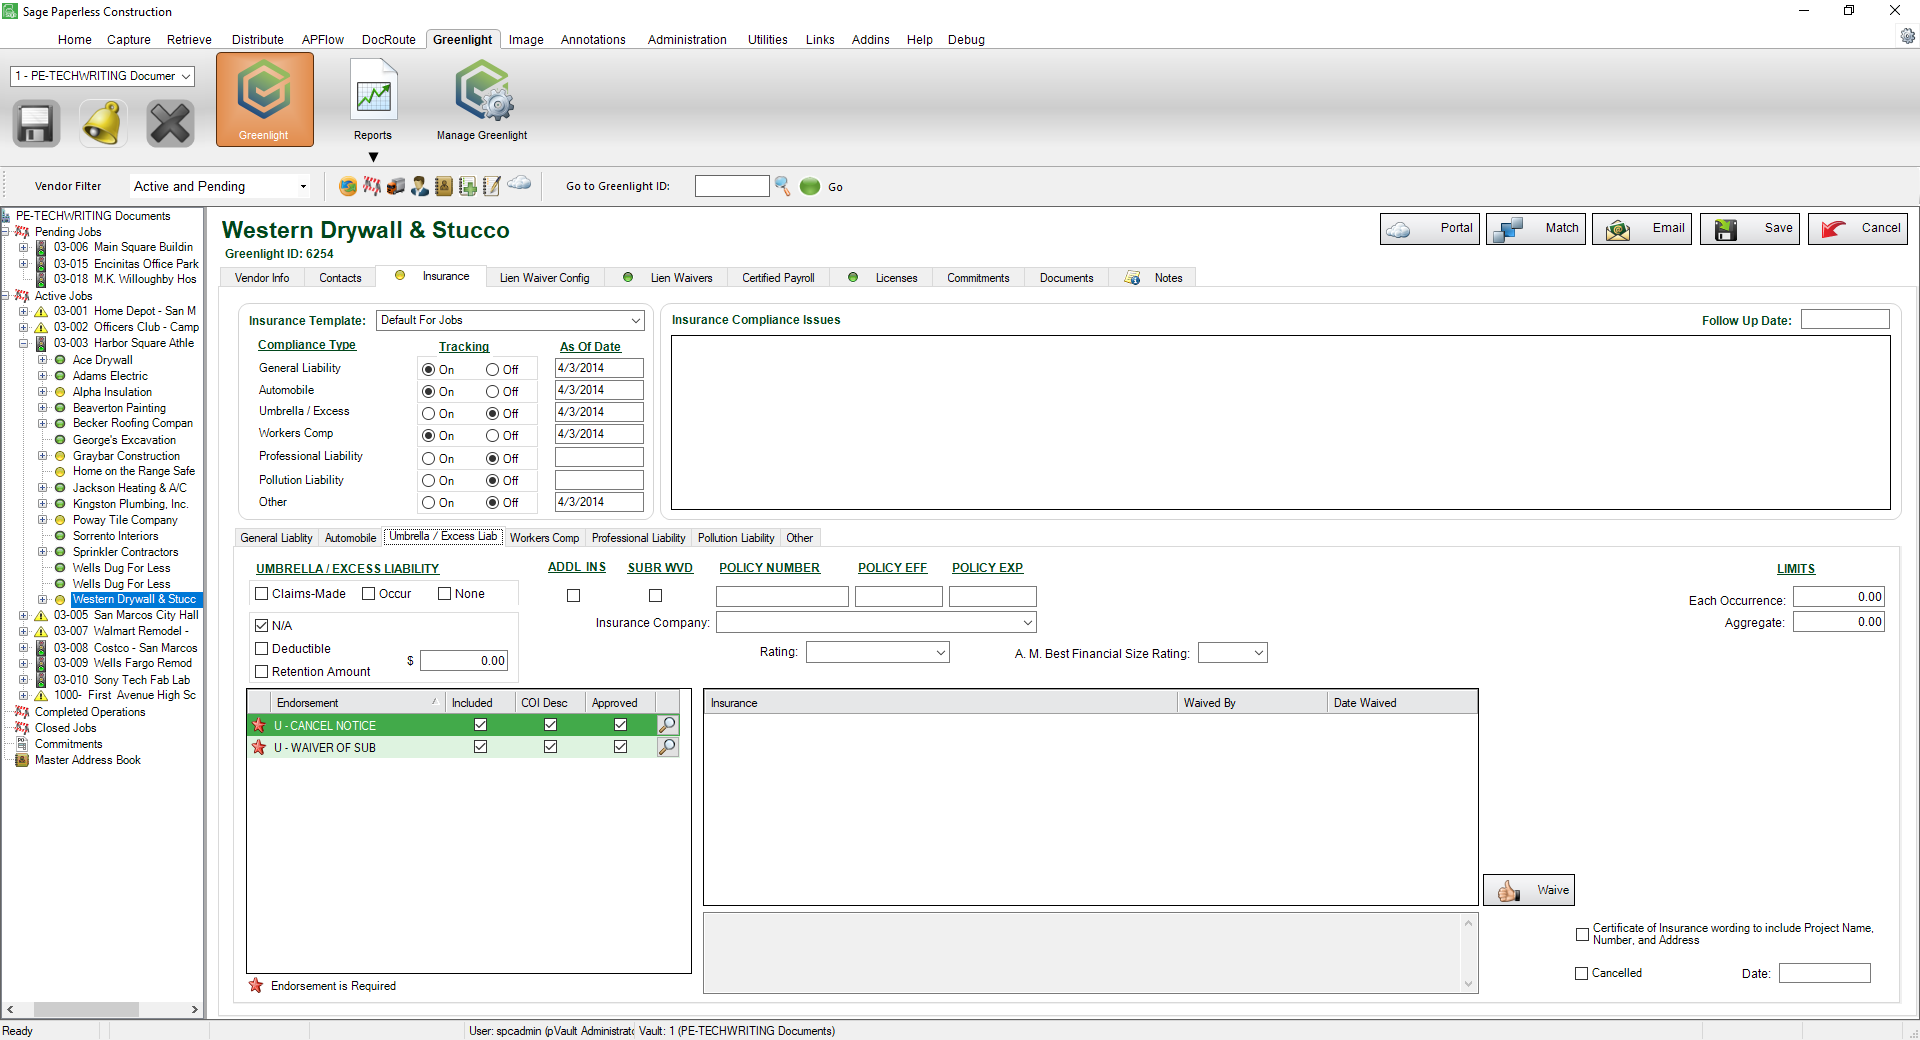Expand the 03-006 Main Square Building node

pos(23,248)
